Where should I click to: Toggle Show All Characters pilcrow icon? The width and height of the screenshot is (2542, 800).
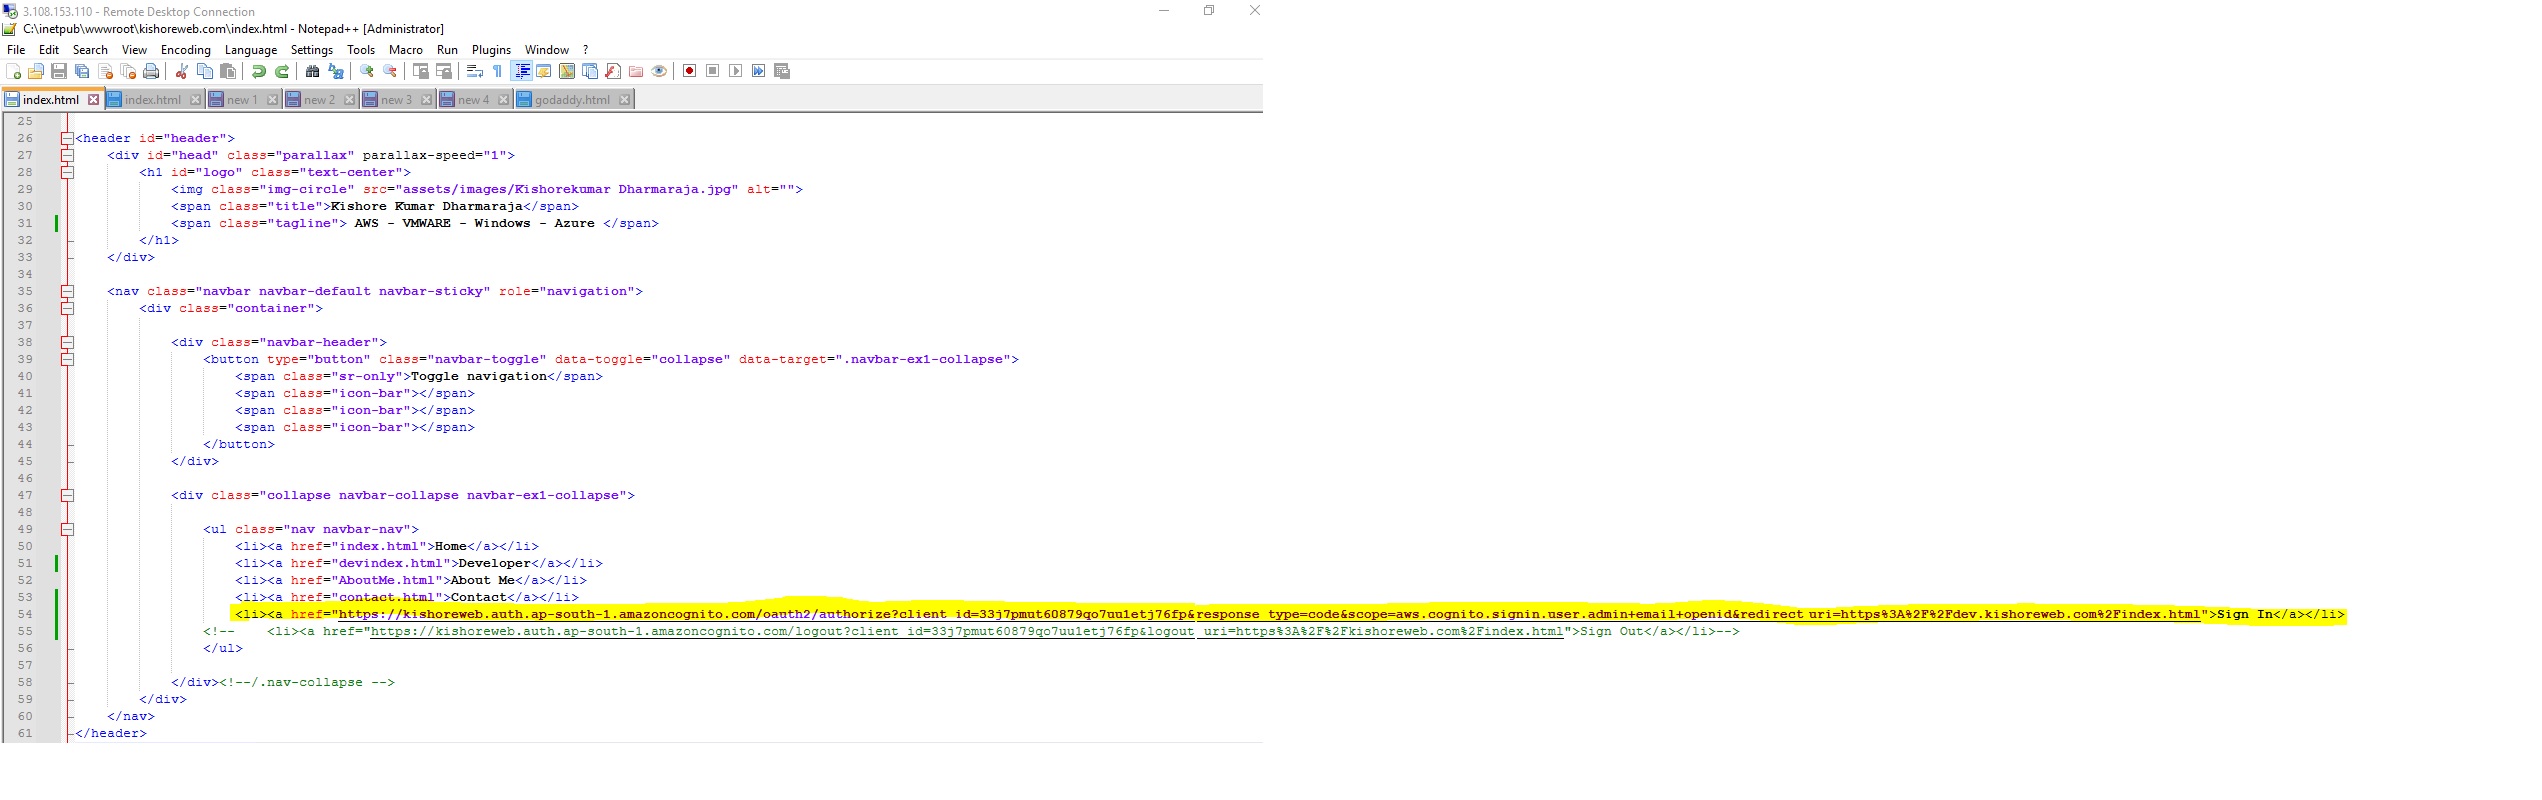(x=497, y=71)
